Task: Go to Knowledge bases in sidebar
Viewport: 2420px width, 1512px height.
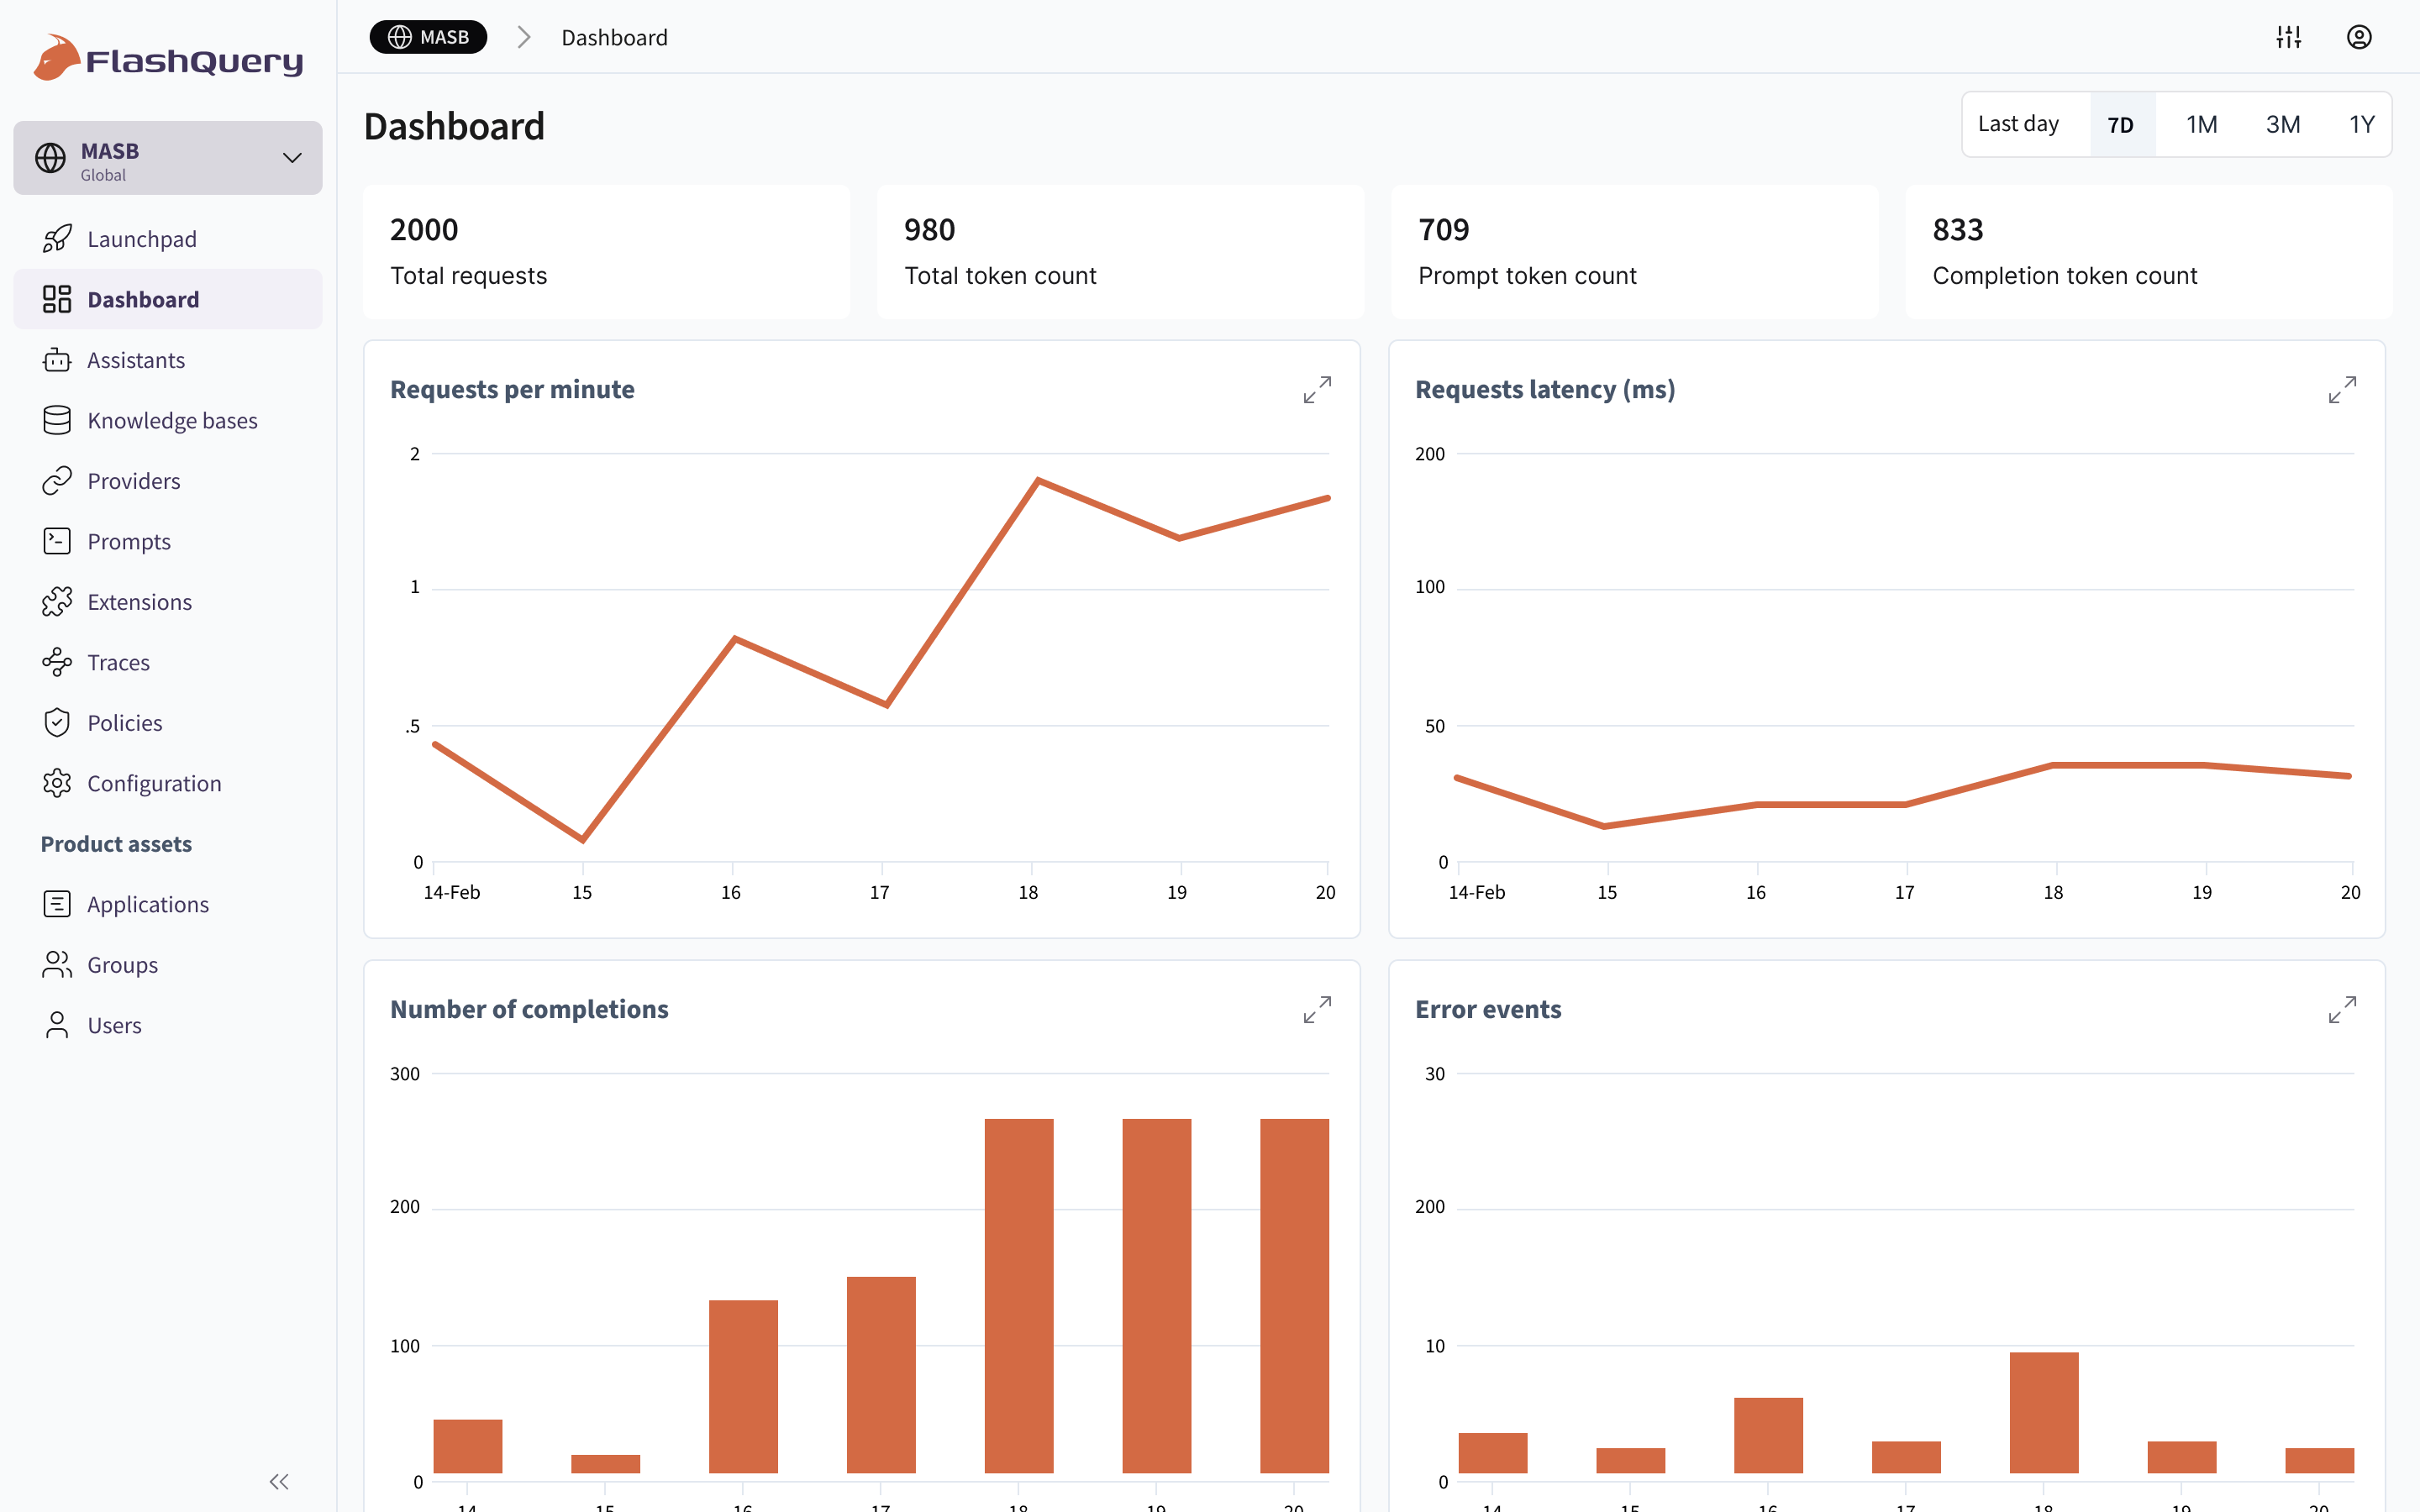Action: tap(172, 421)
